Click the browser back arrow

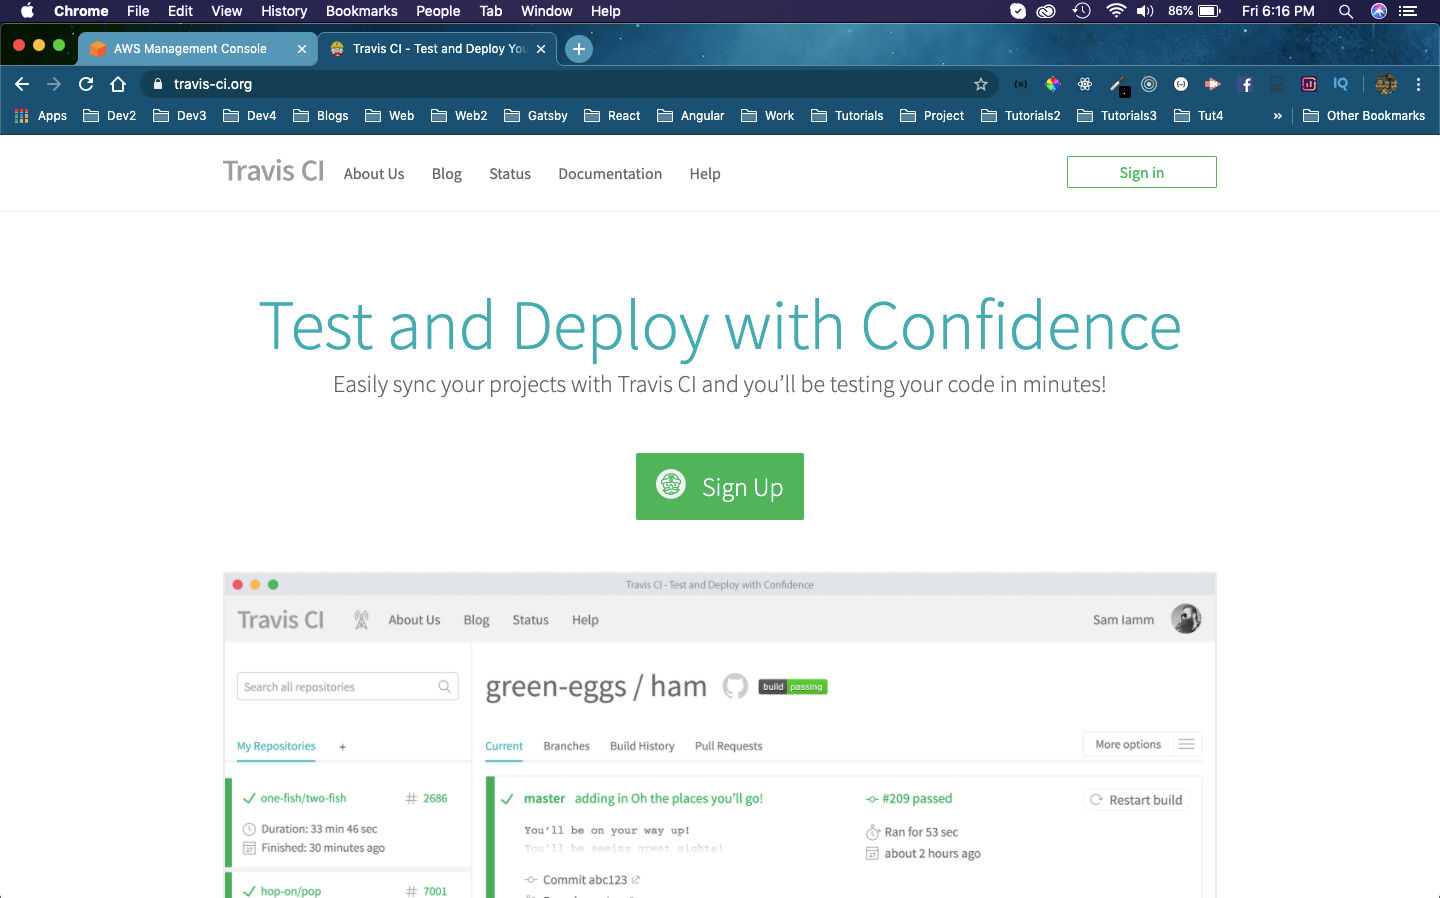(x=22, y=84)
